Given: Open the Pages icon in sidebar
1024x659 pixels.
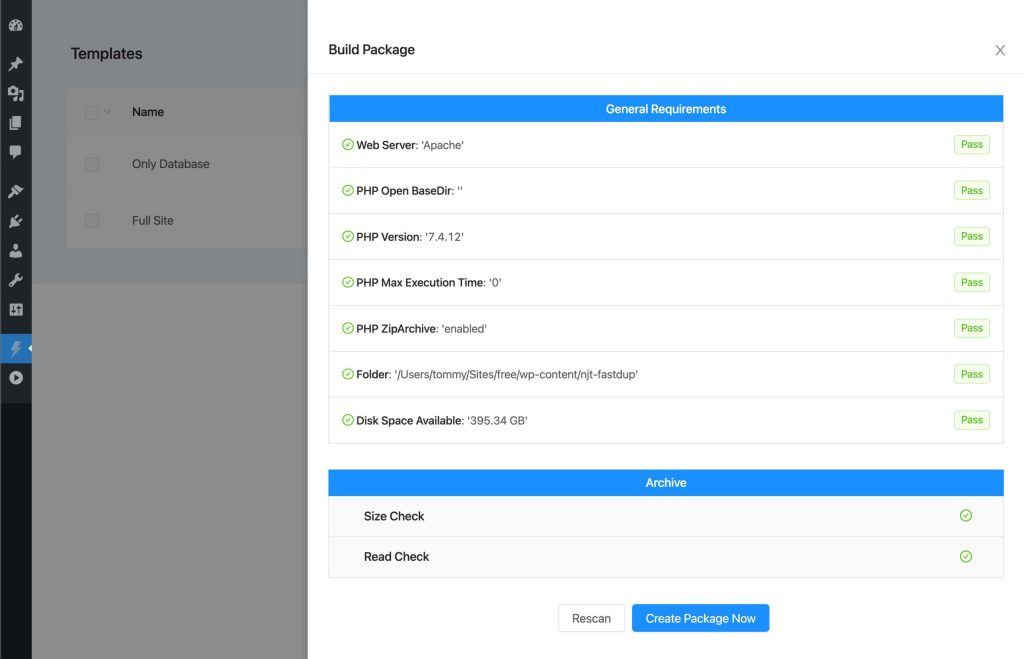Looking at the screenshot, I should pyautogui.click(x=15, y=123).
